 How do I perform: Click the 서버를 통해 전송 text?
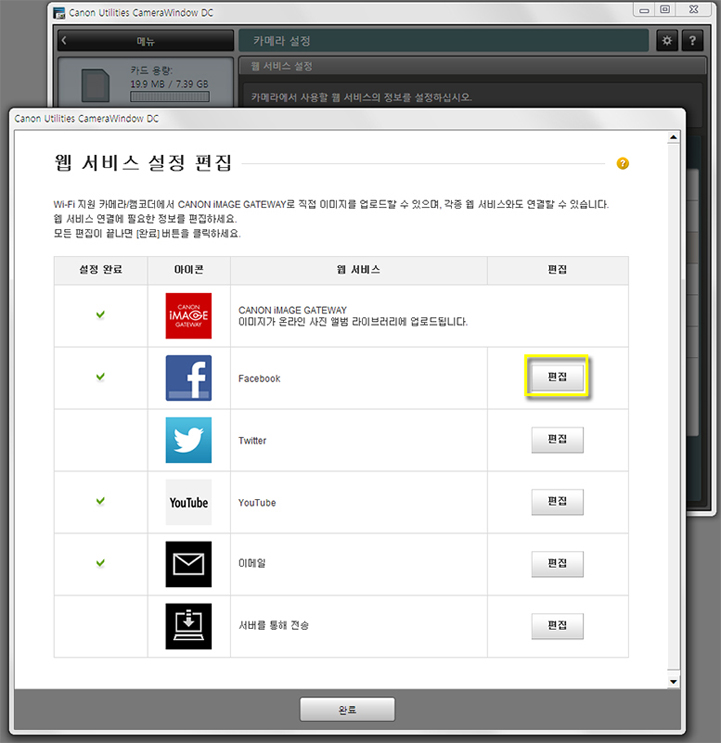273,625
